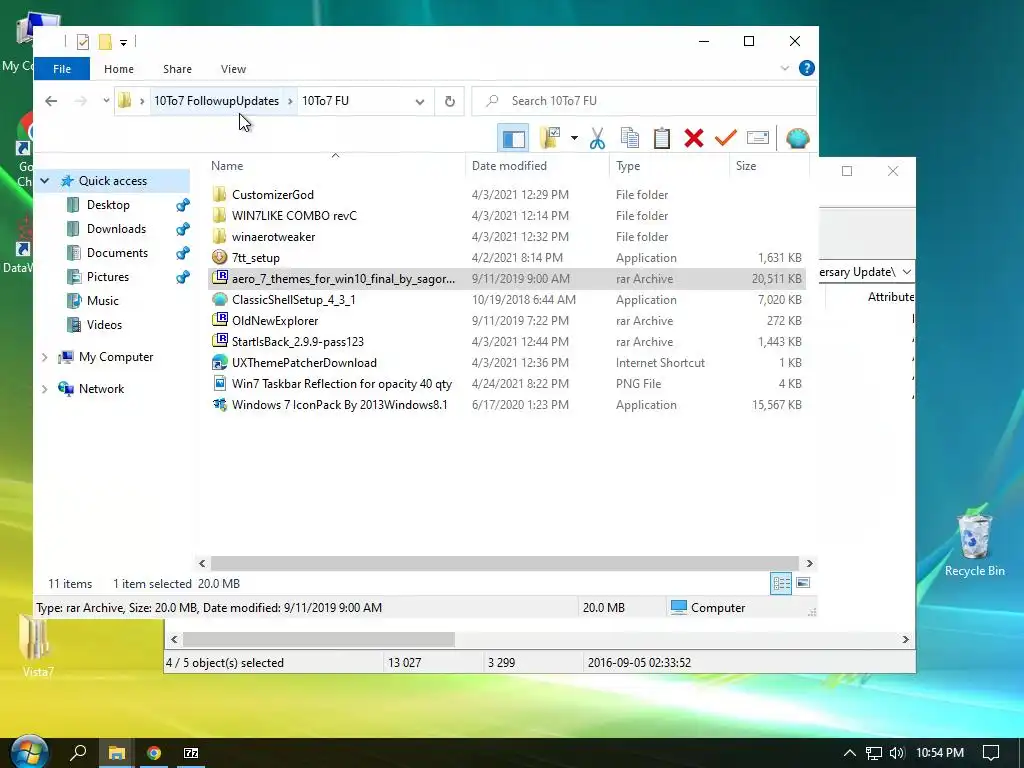Expand the My Computer tree node
The height and width of the screenshot is (768, 1024).
click(x=44, y=357)
